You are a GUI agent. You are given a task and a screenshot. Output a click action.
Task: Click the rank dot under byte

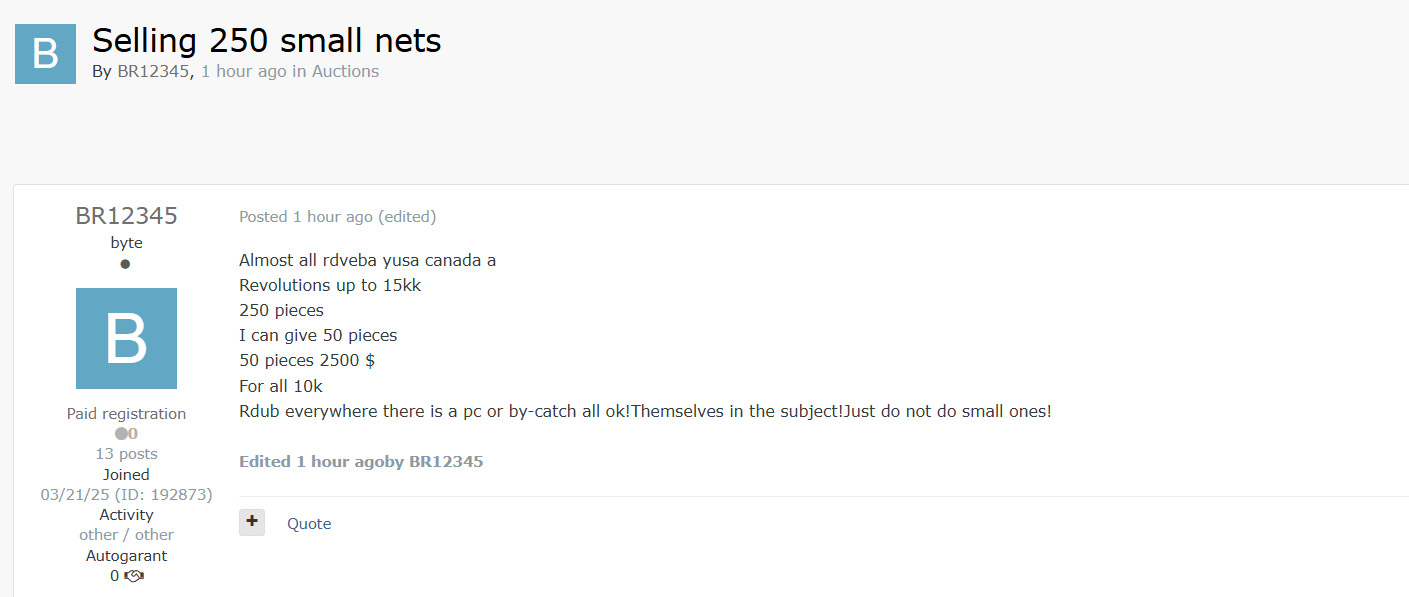(x=125, y=264)
